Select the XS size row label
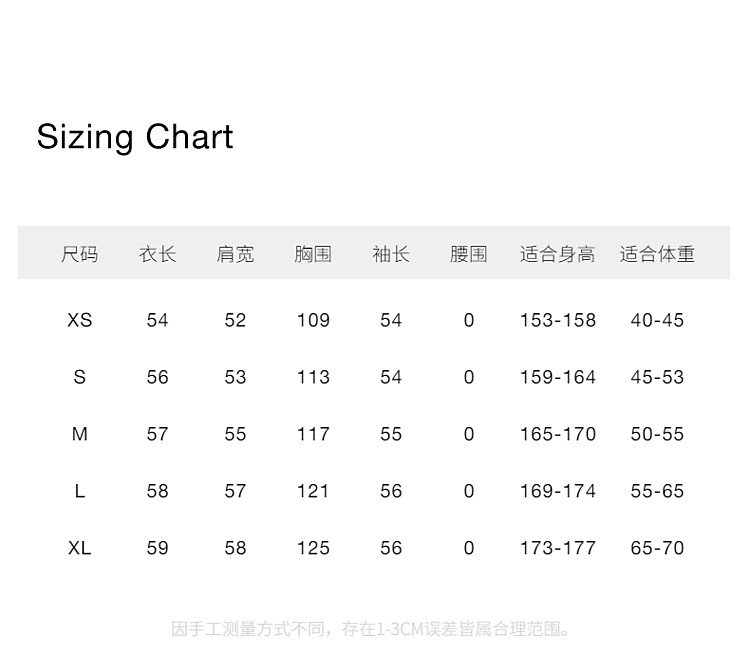 pyautogui.click(x=80, y=320)
